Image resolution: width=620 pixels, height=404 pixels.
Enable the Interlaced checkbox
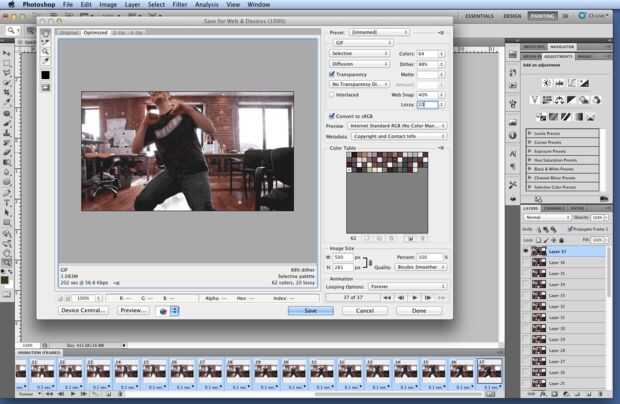click(332, 94)
